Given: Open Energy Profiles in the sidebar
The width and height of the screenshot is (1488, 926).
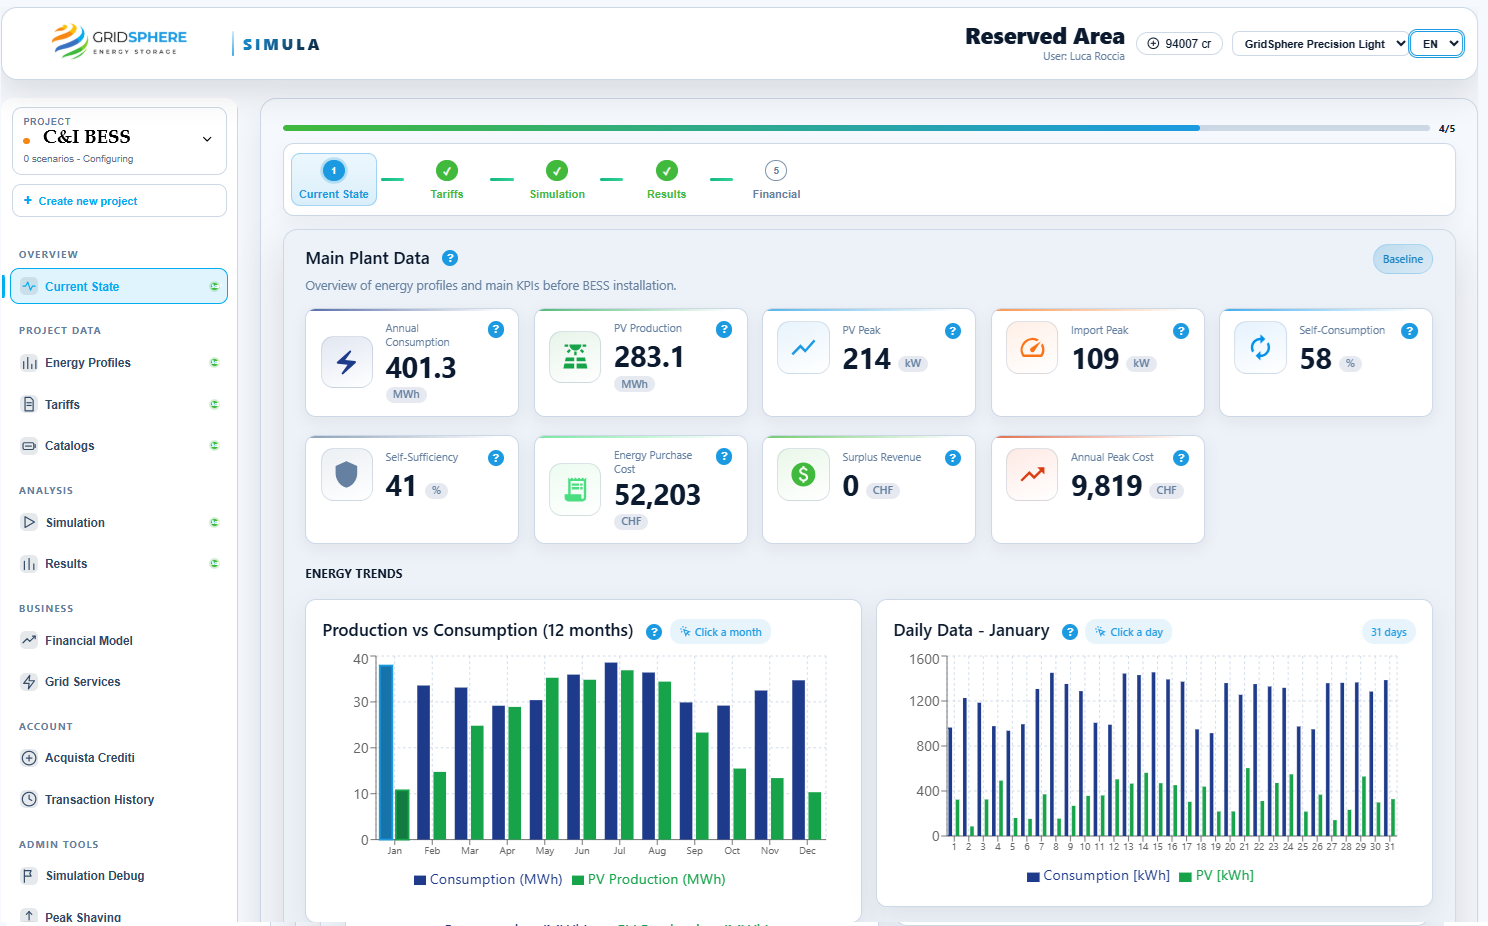Looking at the screenshot, I should tap(119, 363).
